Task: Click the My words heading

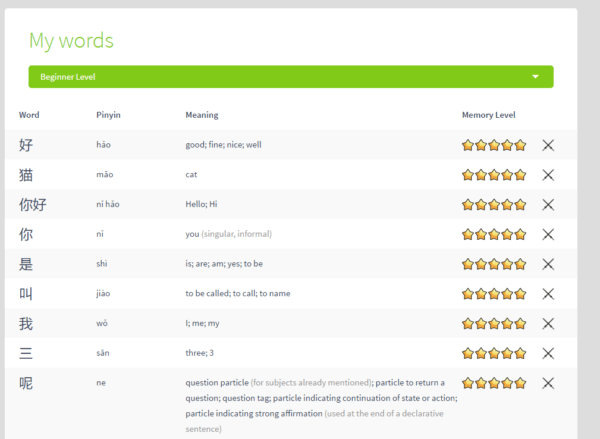Action: point(71,41)
